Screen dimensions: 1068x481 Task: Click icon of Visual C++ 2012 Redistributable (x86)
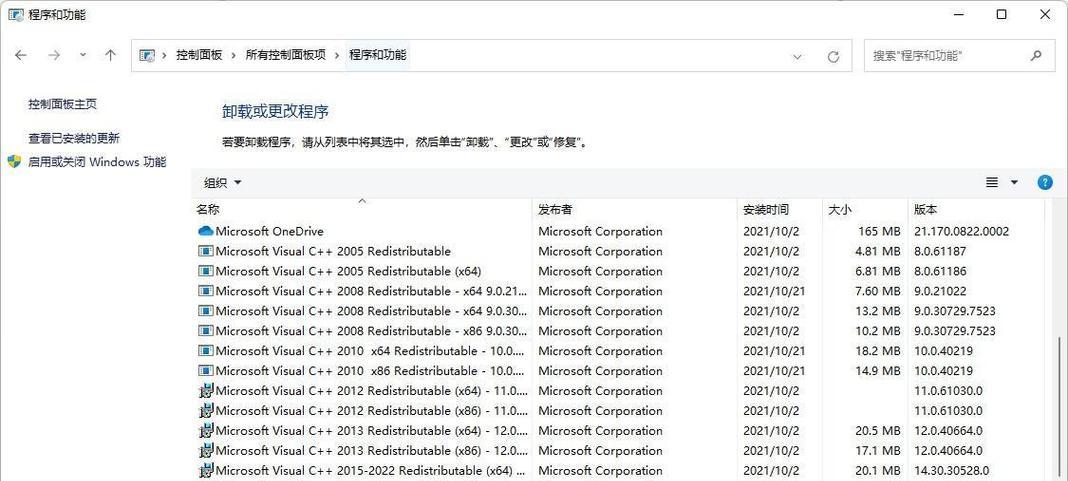[206, 411]
